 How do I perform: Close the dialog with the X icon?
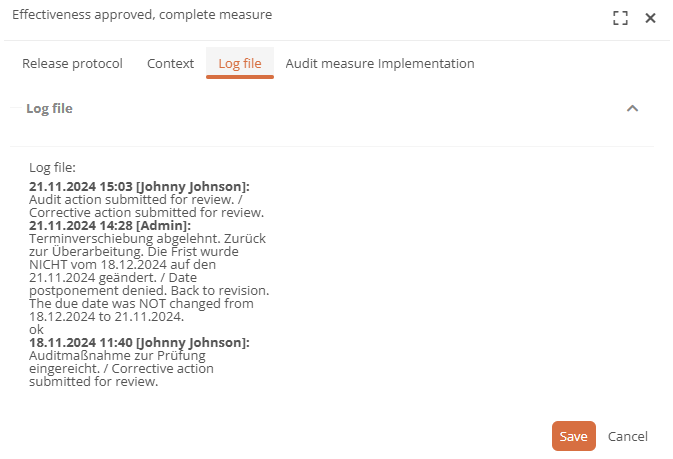650,18
